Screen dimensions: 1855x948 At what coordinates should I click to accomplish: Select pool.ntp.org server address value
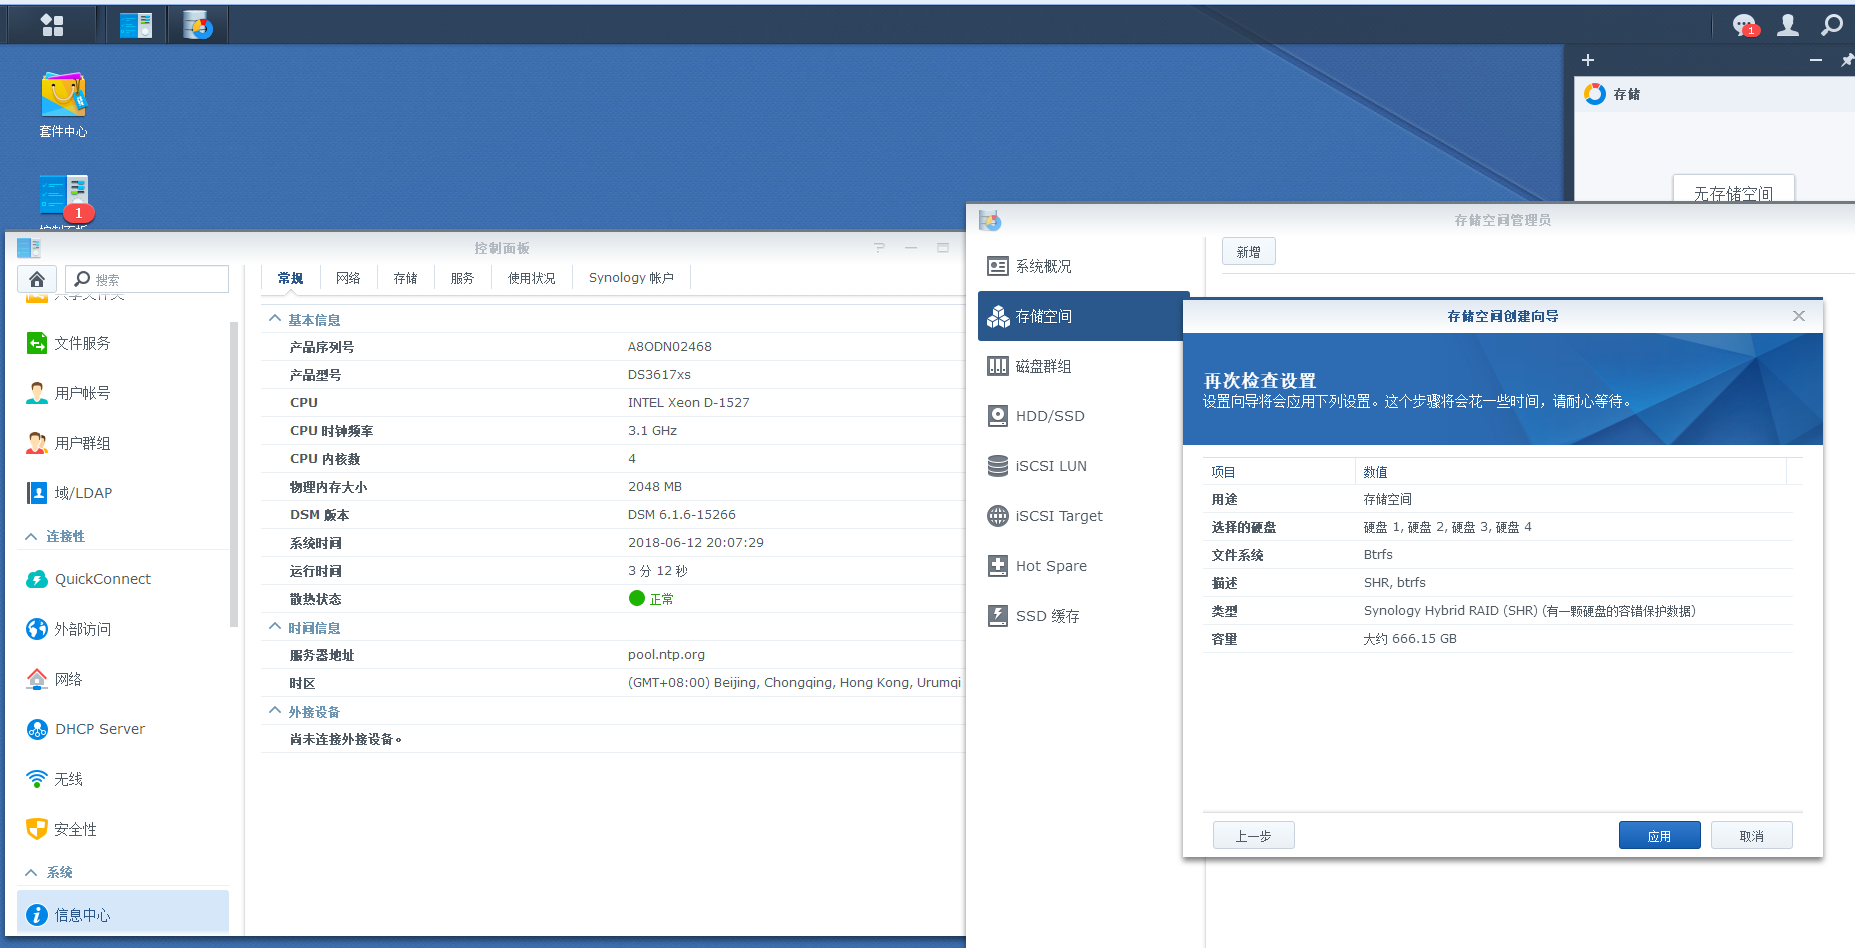pos(666,655)
